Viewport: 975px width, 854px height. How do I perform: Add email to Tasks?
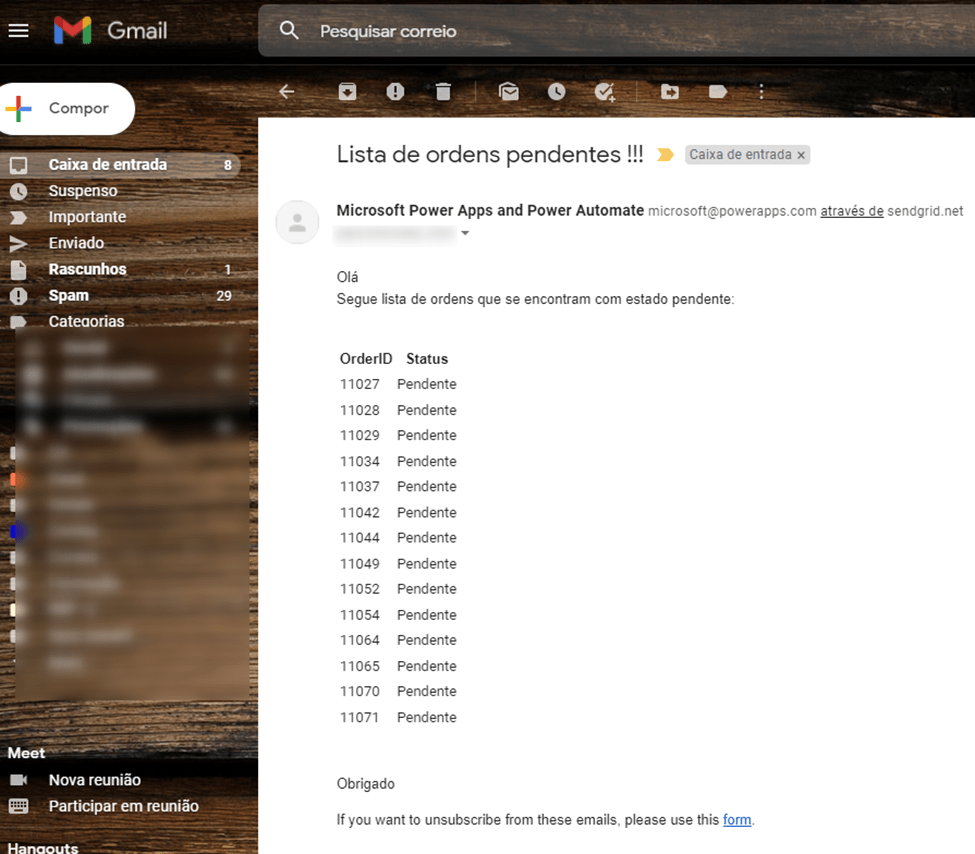click(x=605, y=92)
